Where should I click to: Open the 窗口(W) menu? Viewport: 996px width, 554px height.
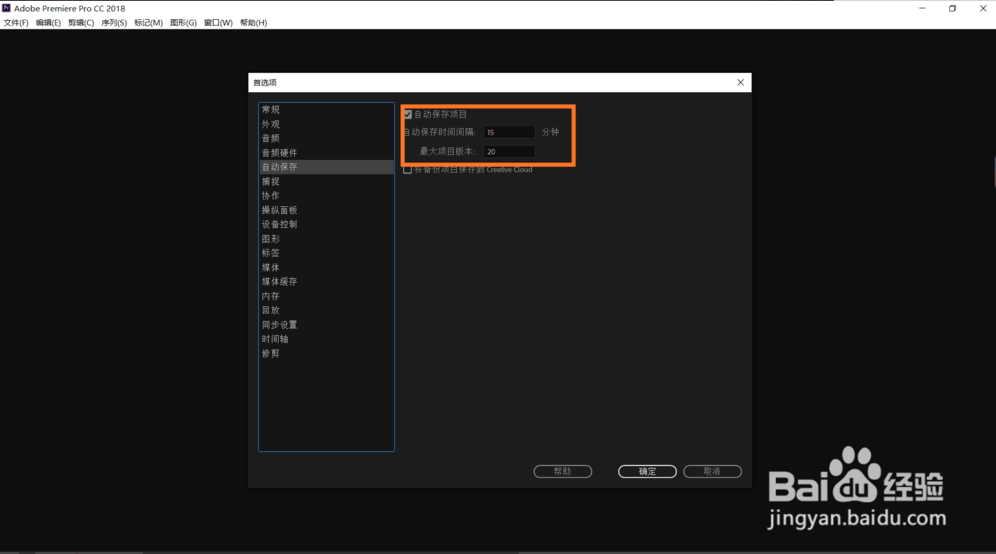pos(218,23)
